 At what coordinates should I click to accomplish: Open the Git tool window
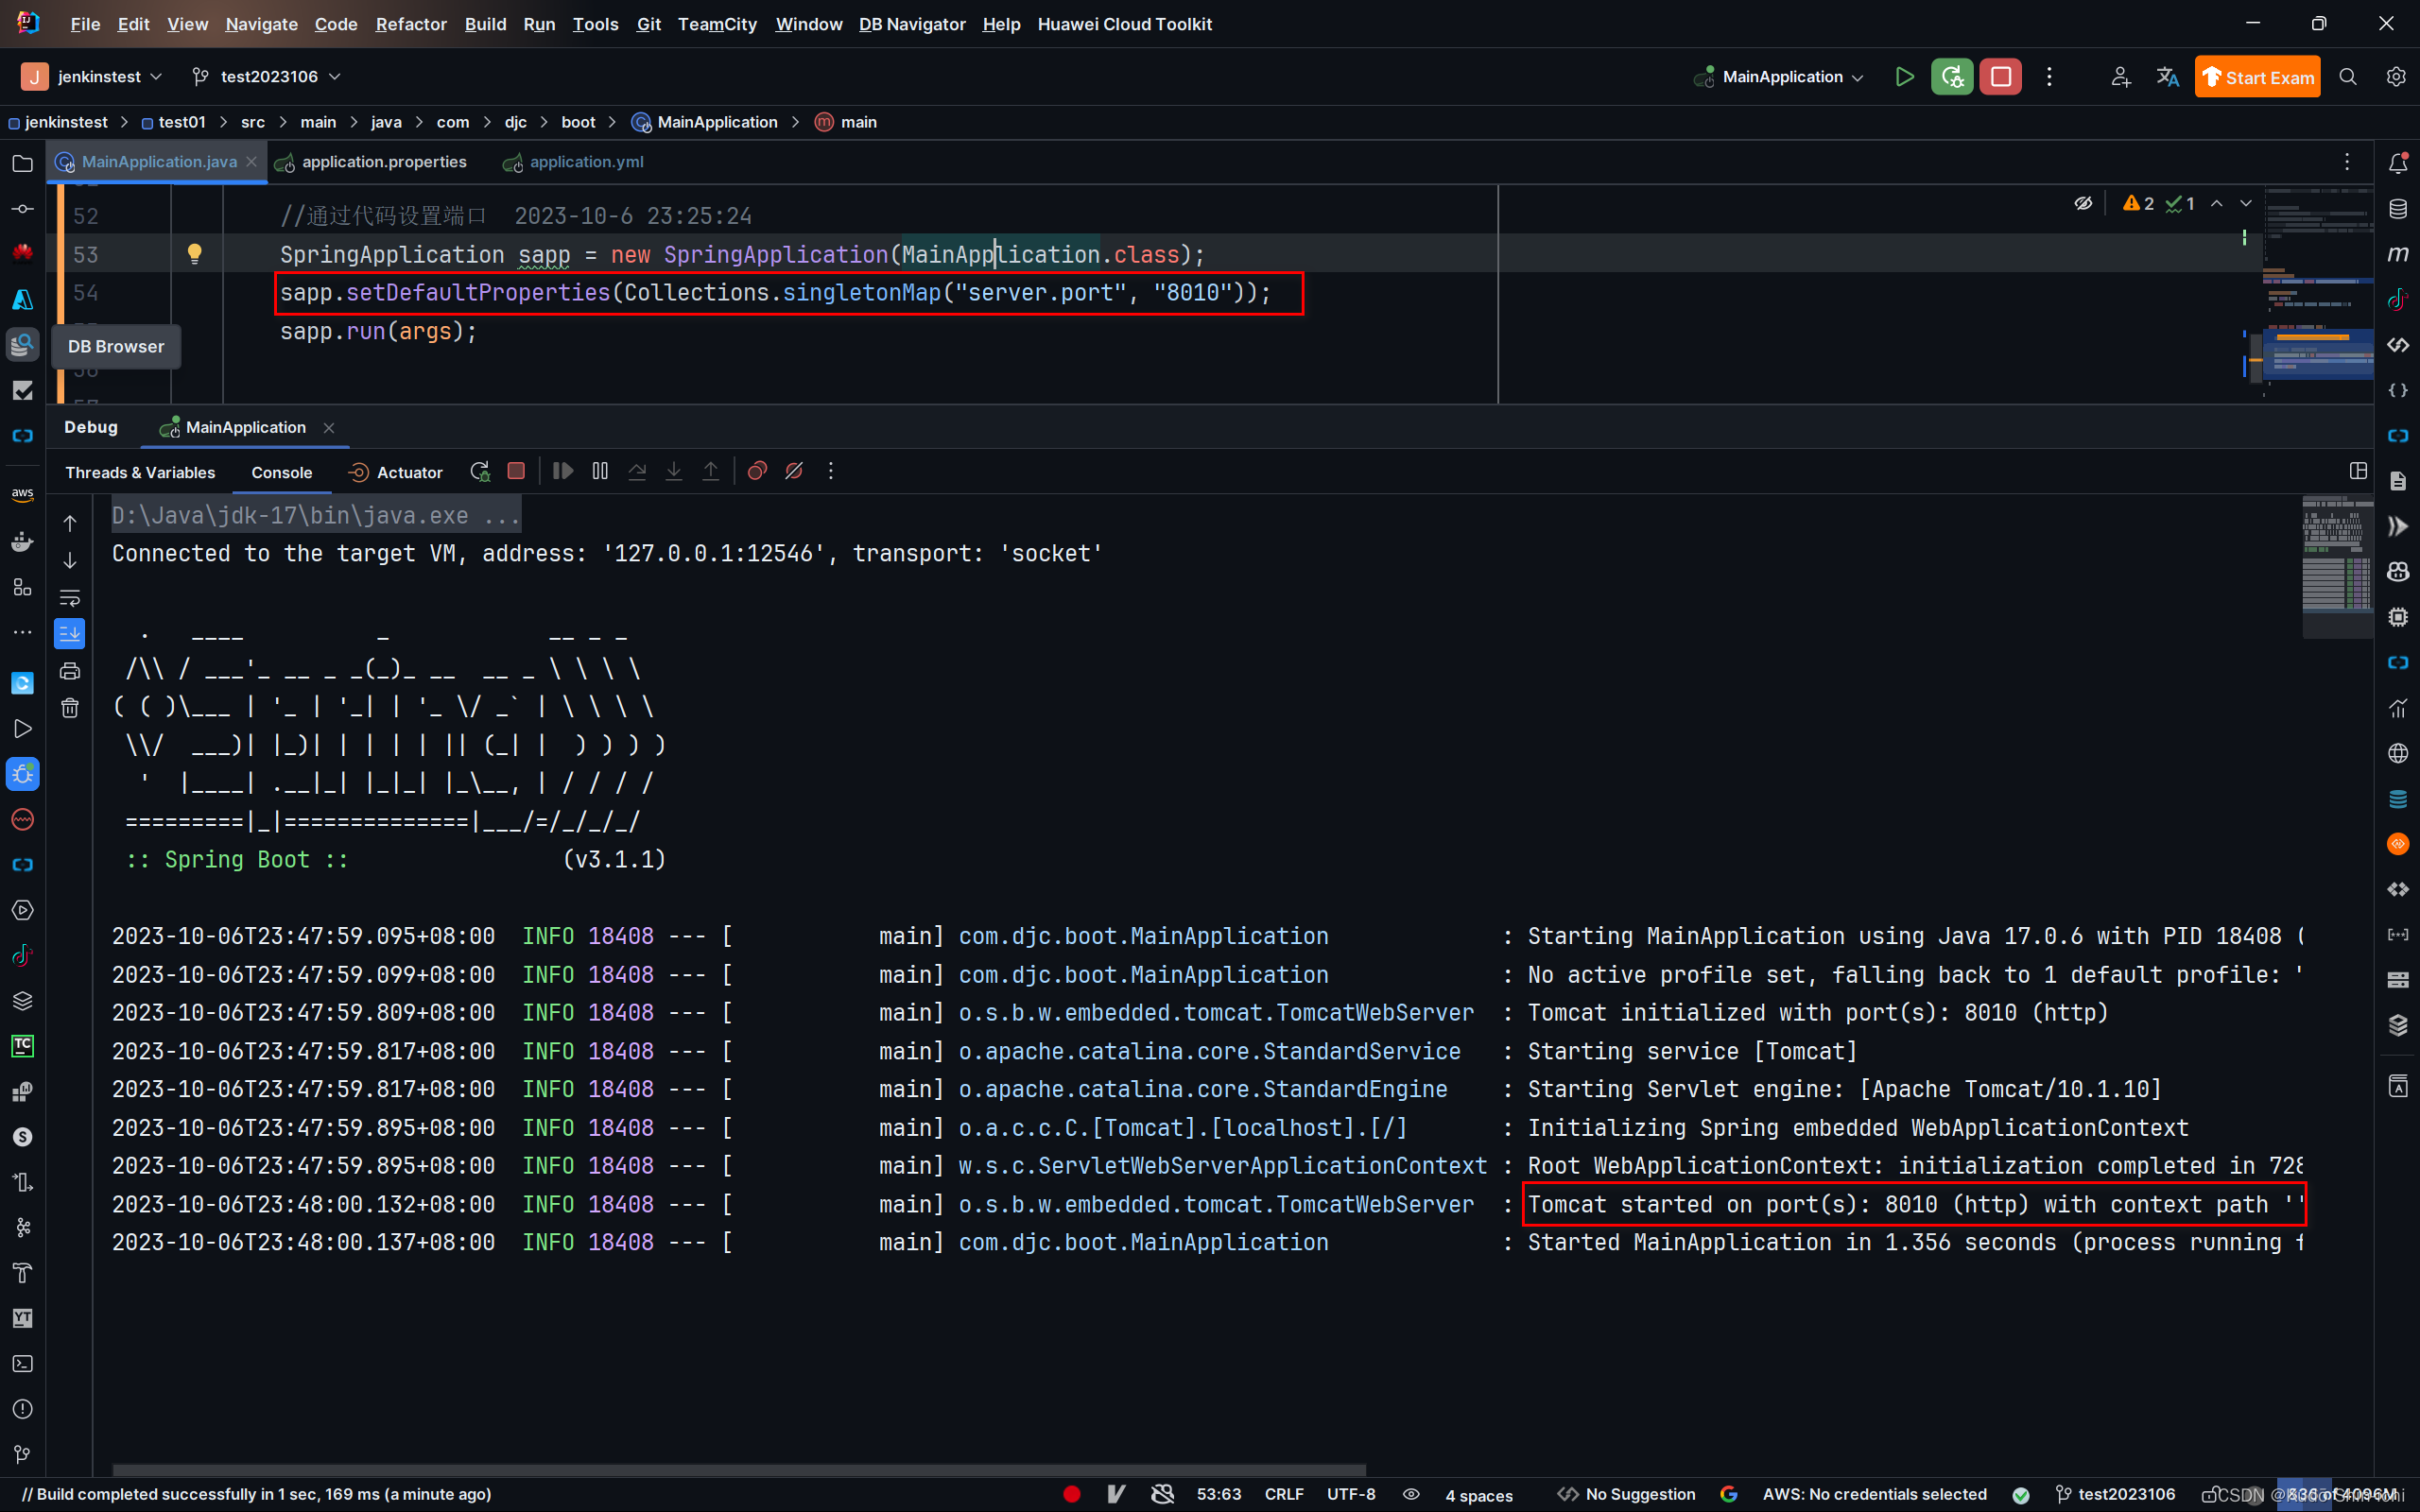coord(22,1454)
